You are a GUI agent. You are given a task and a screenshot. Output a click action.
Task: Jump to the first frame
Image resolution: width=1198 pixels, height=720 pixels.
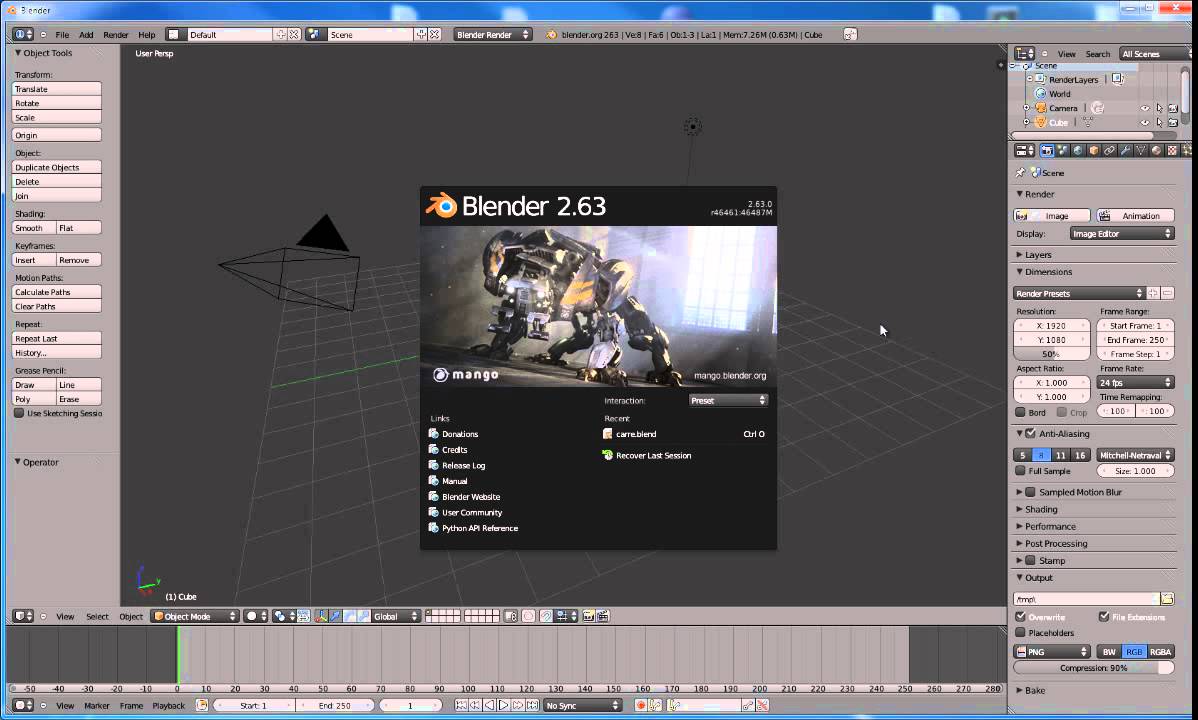point(461,705)
